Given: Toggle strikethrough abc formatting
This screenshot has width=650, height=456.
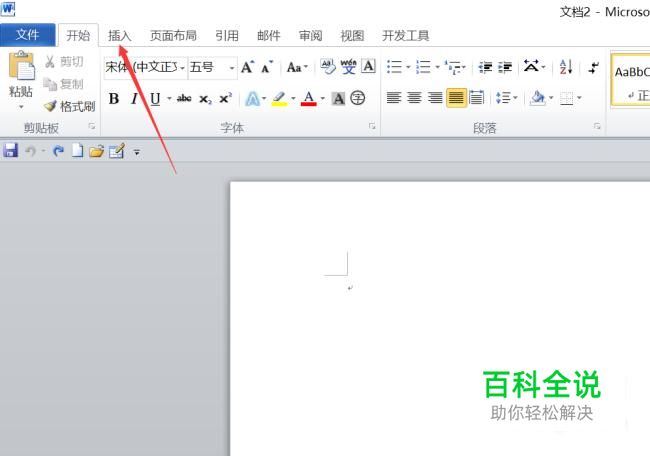Looking at the screenshot, I should click(x=184, y=99).
